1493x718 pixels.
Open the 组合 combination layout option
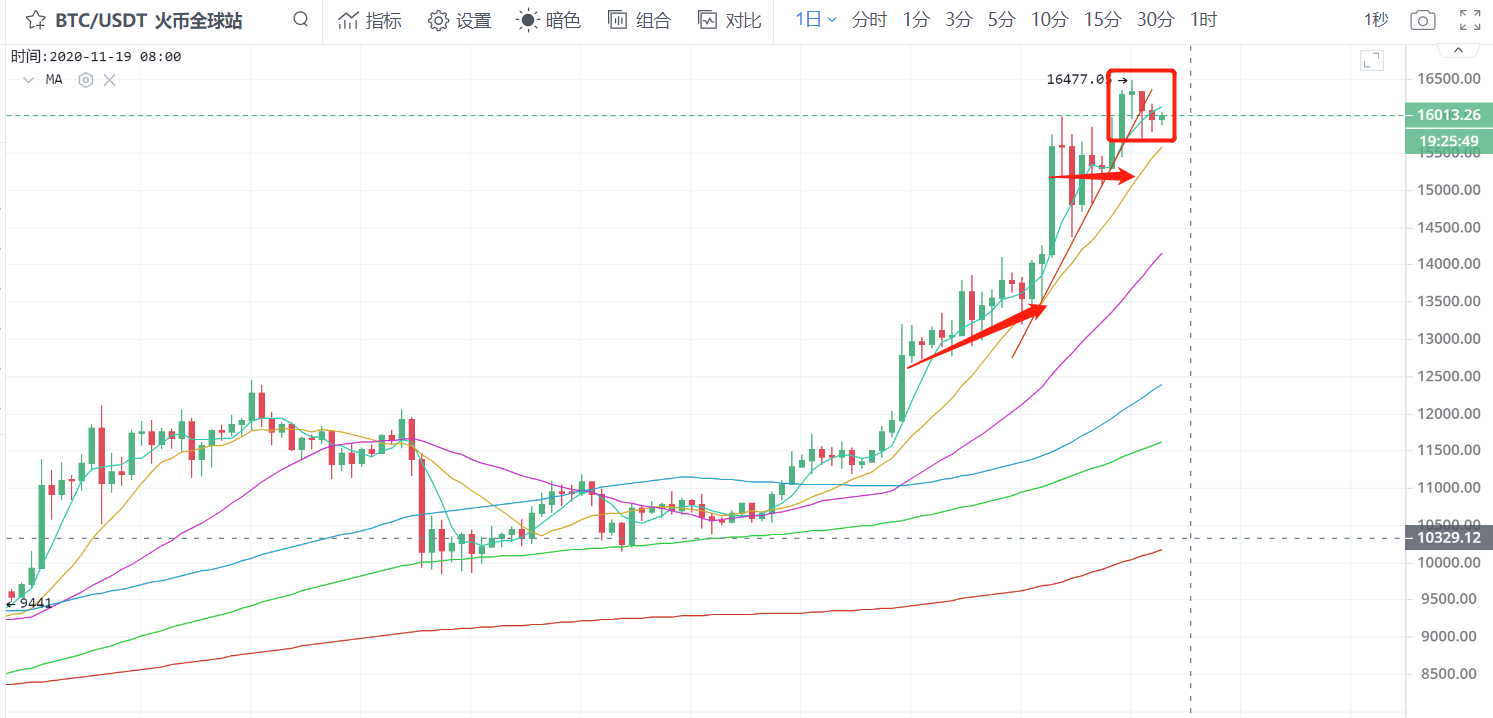point(640,20)
